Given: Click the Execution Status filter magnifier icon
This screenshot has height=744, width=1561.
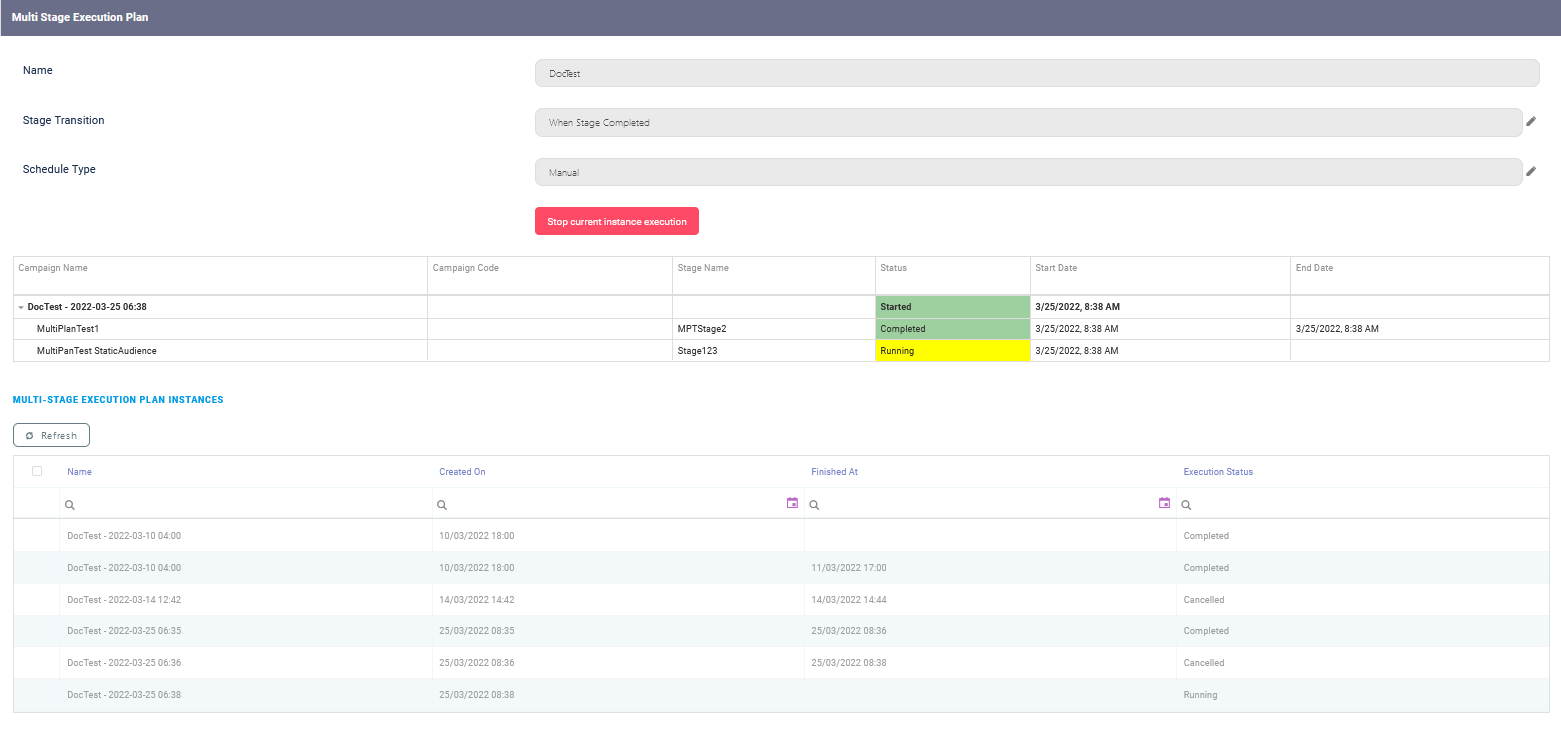Looking at the screenshot, I should pos(1185,505).
